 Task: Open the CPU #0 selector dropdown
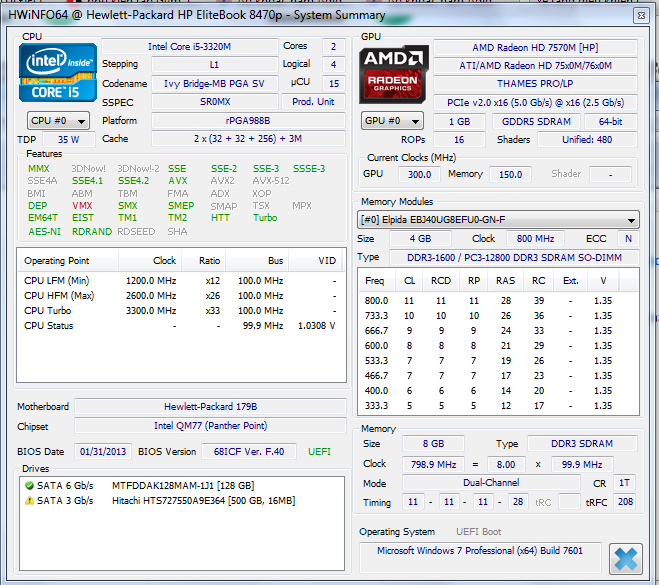click(x=58, y=121)
